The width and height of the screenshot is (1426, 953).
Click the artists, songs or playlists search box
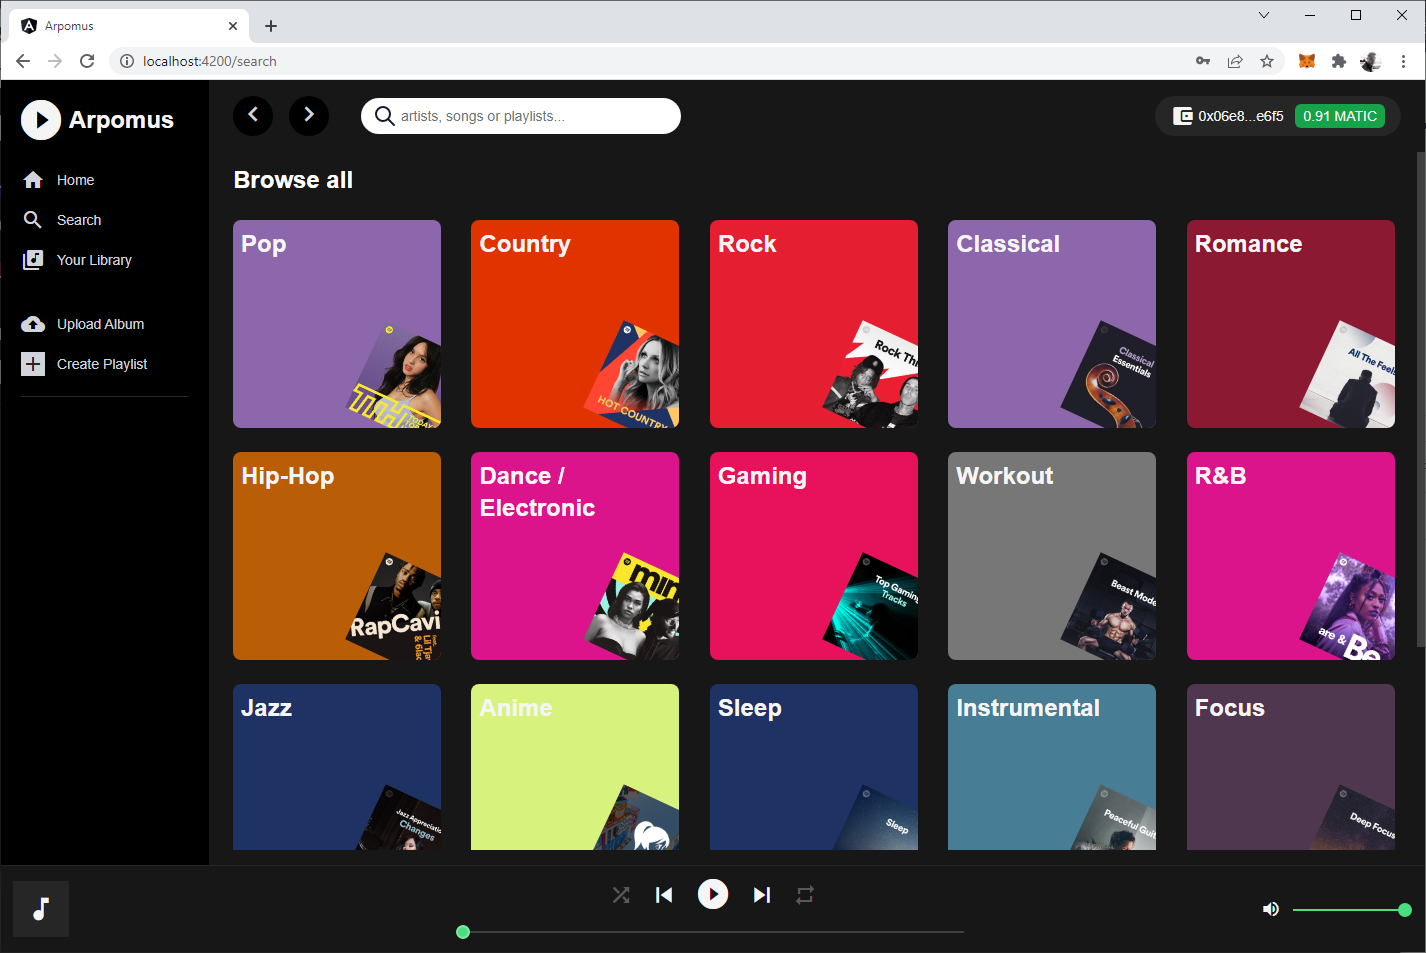tap(521, 116)
